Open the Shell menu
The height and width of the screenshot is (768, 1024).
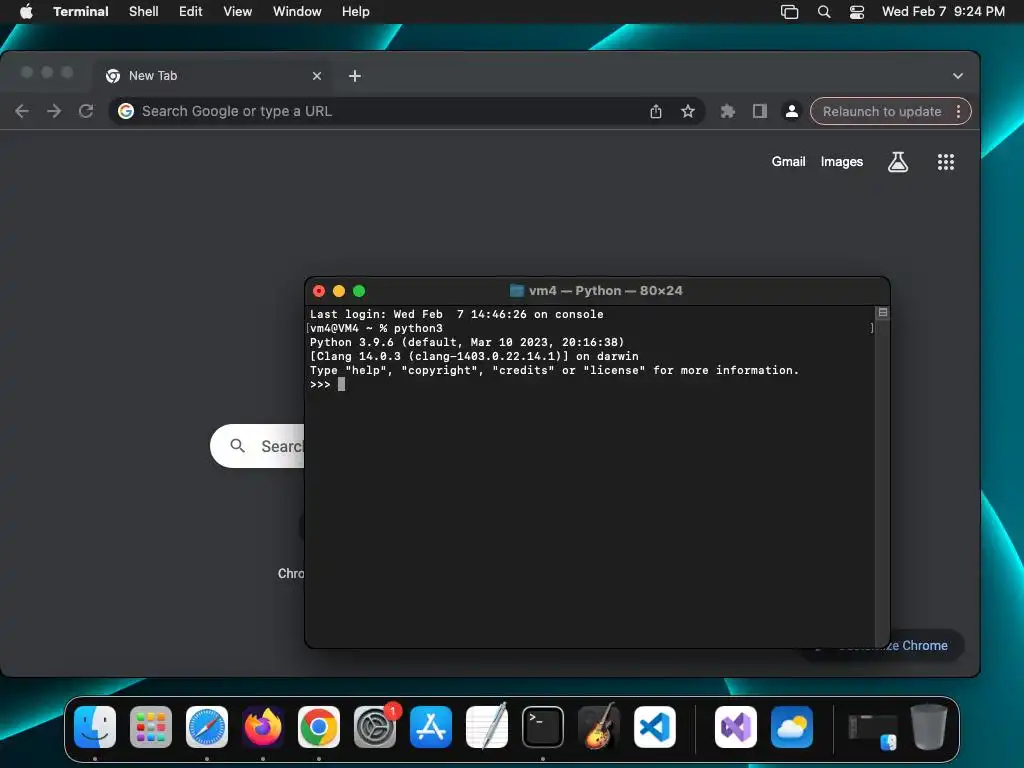tap(144, 12)
